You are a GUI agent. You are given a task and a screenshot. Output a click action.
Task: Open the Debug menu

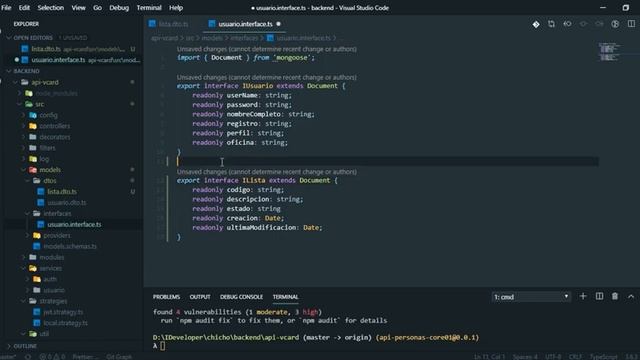[119, 8]
